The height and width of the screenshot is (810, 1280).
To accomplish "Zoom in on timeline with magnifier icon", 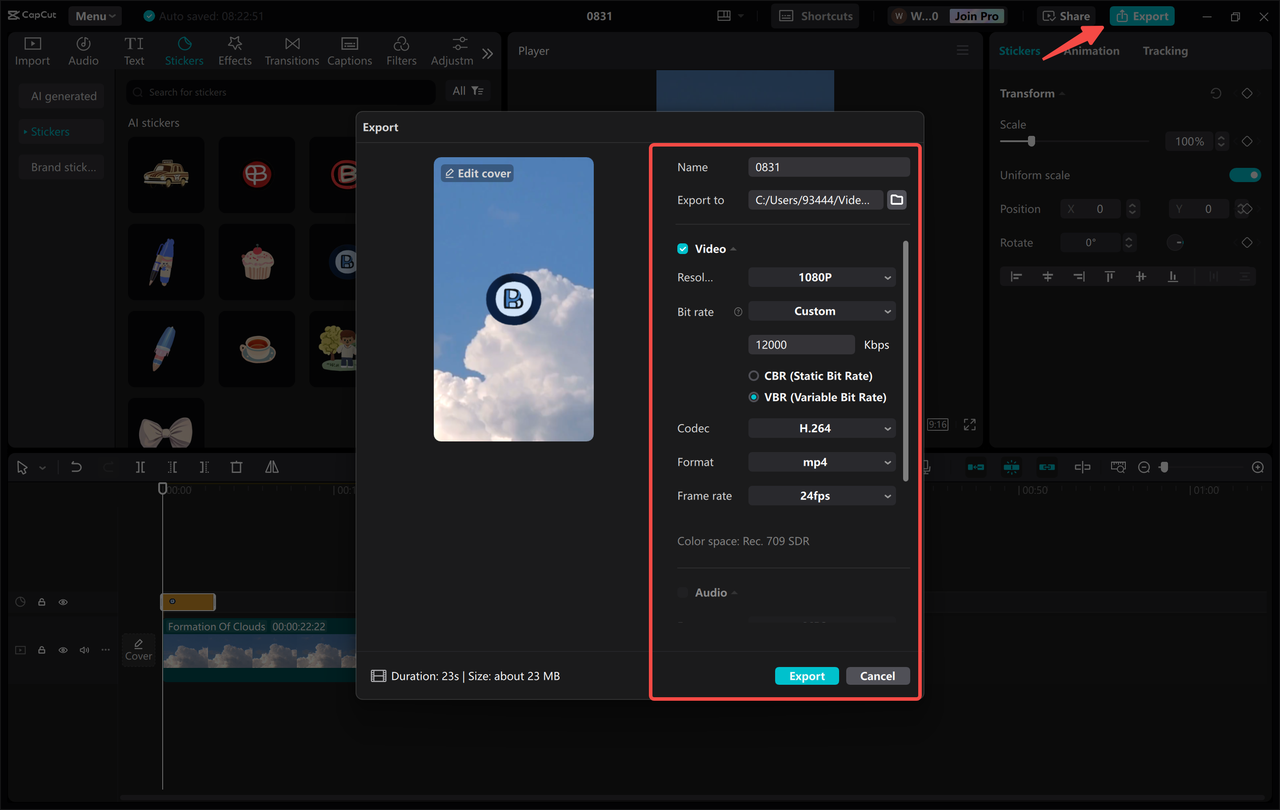I will [1257, 467].
